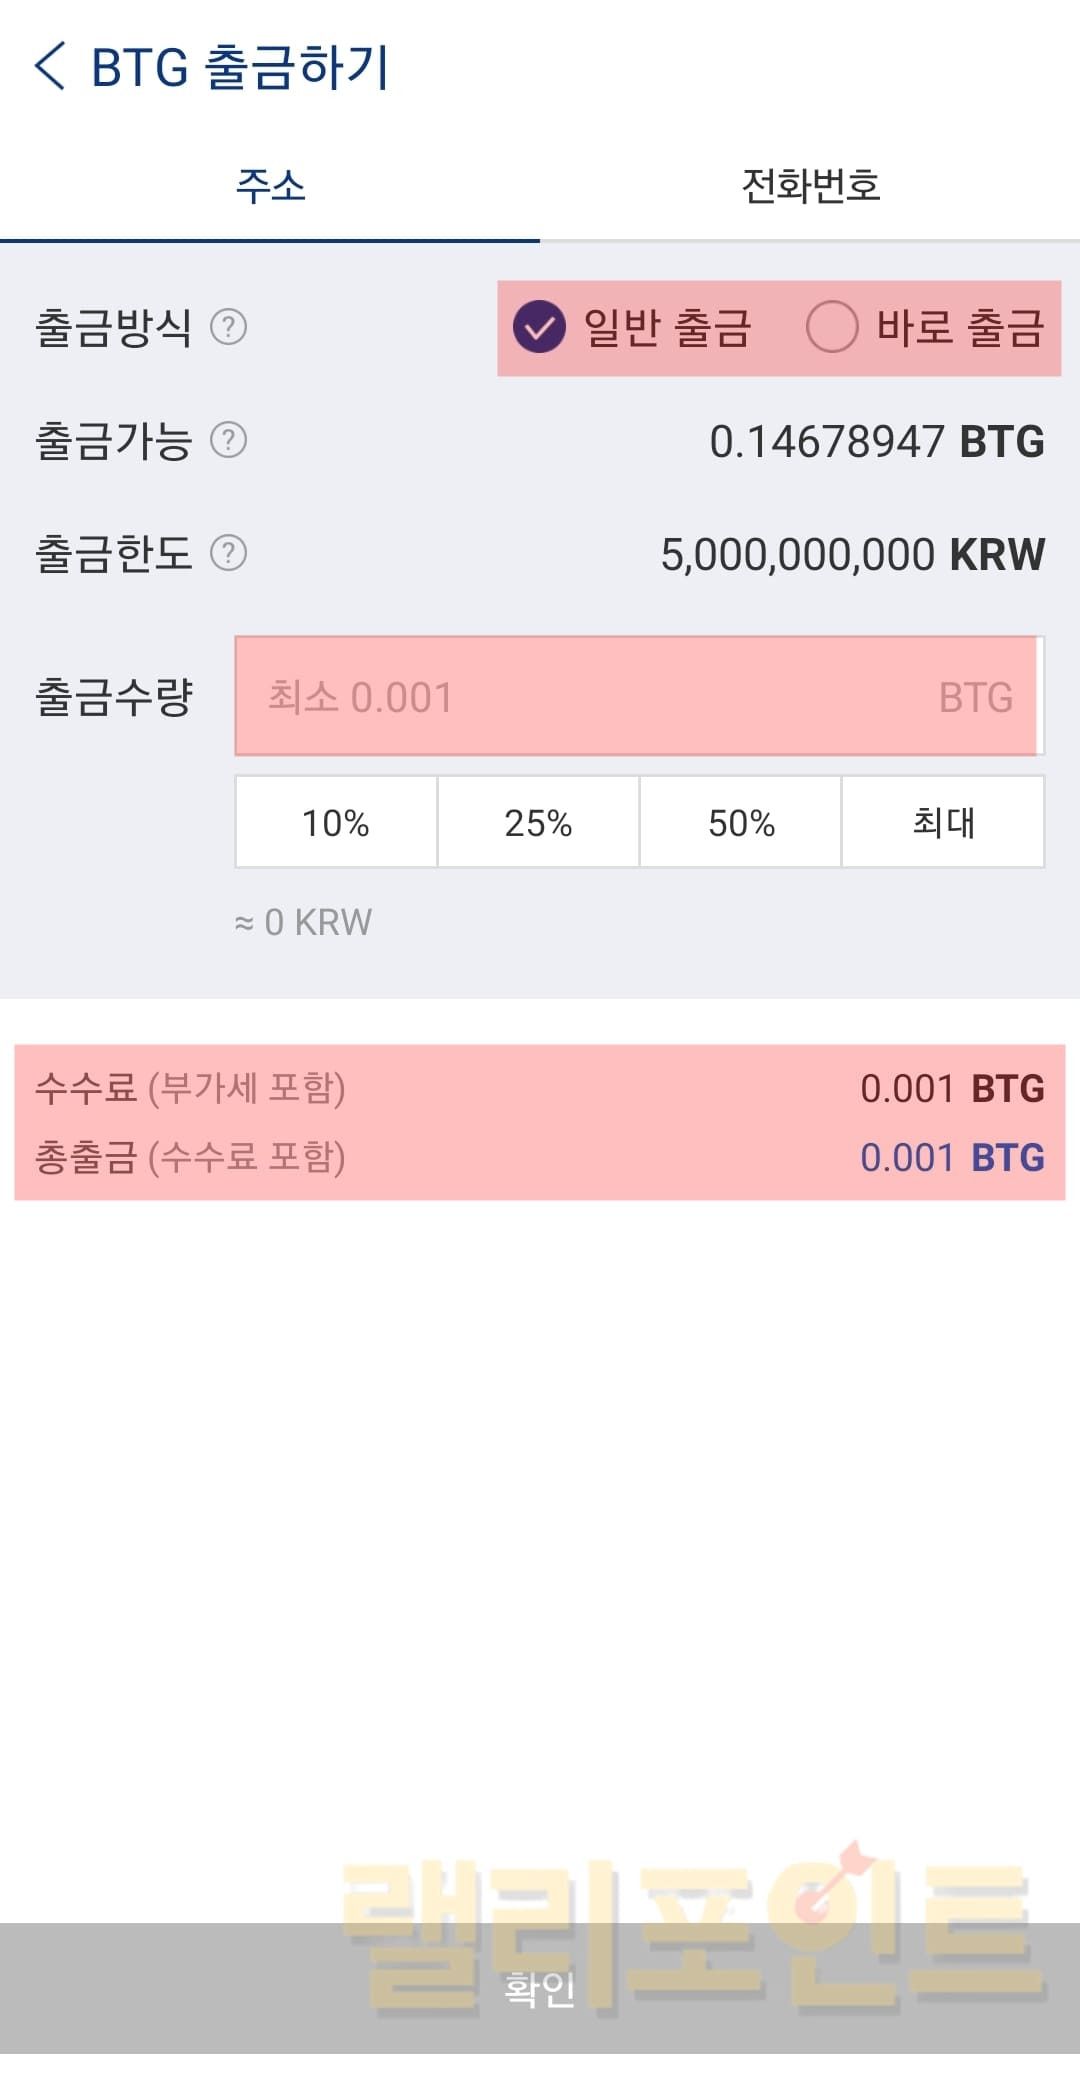Click the ≈ 0 KRW estimate text
The height and width of the screenshot is (2080, 1080).
303,922
